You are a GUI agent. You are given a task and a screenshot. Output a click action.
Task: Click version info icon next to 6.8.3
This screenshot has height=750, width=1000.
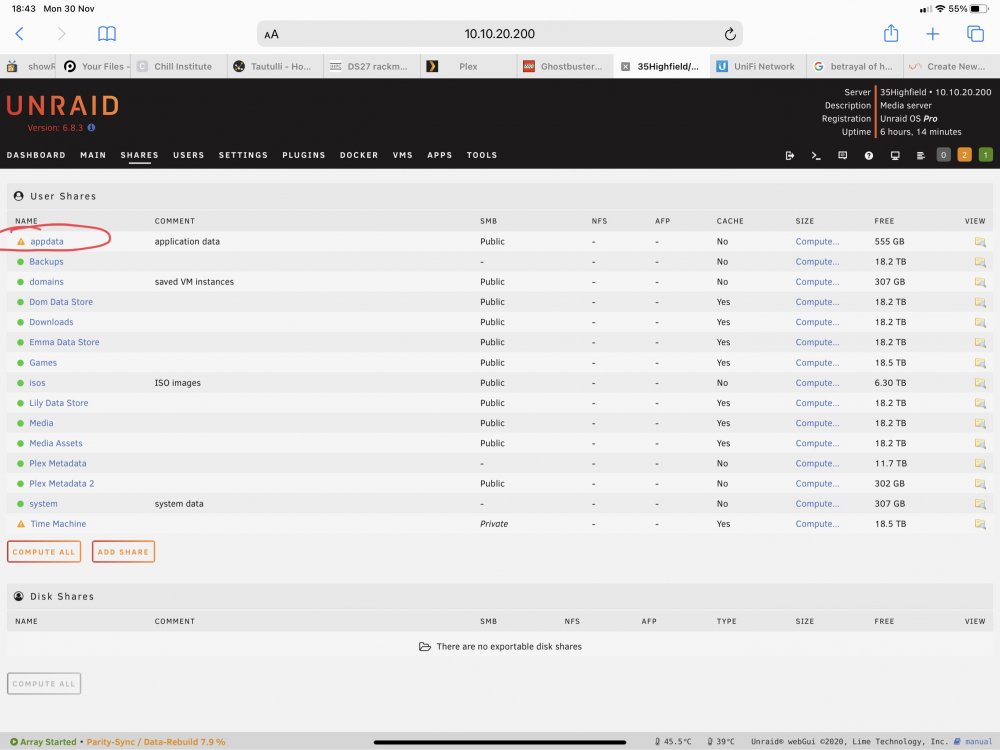coord(91,128)
